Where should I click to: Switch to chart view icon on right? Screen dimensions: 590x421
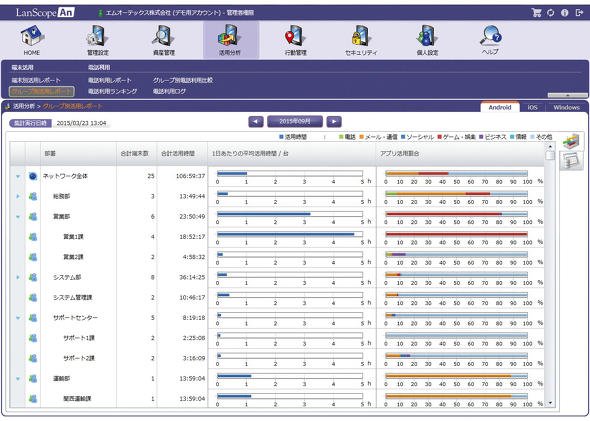(571, 141)
